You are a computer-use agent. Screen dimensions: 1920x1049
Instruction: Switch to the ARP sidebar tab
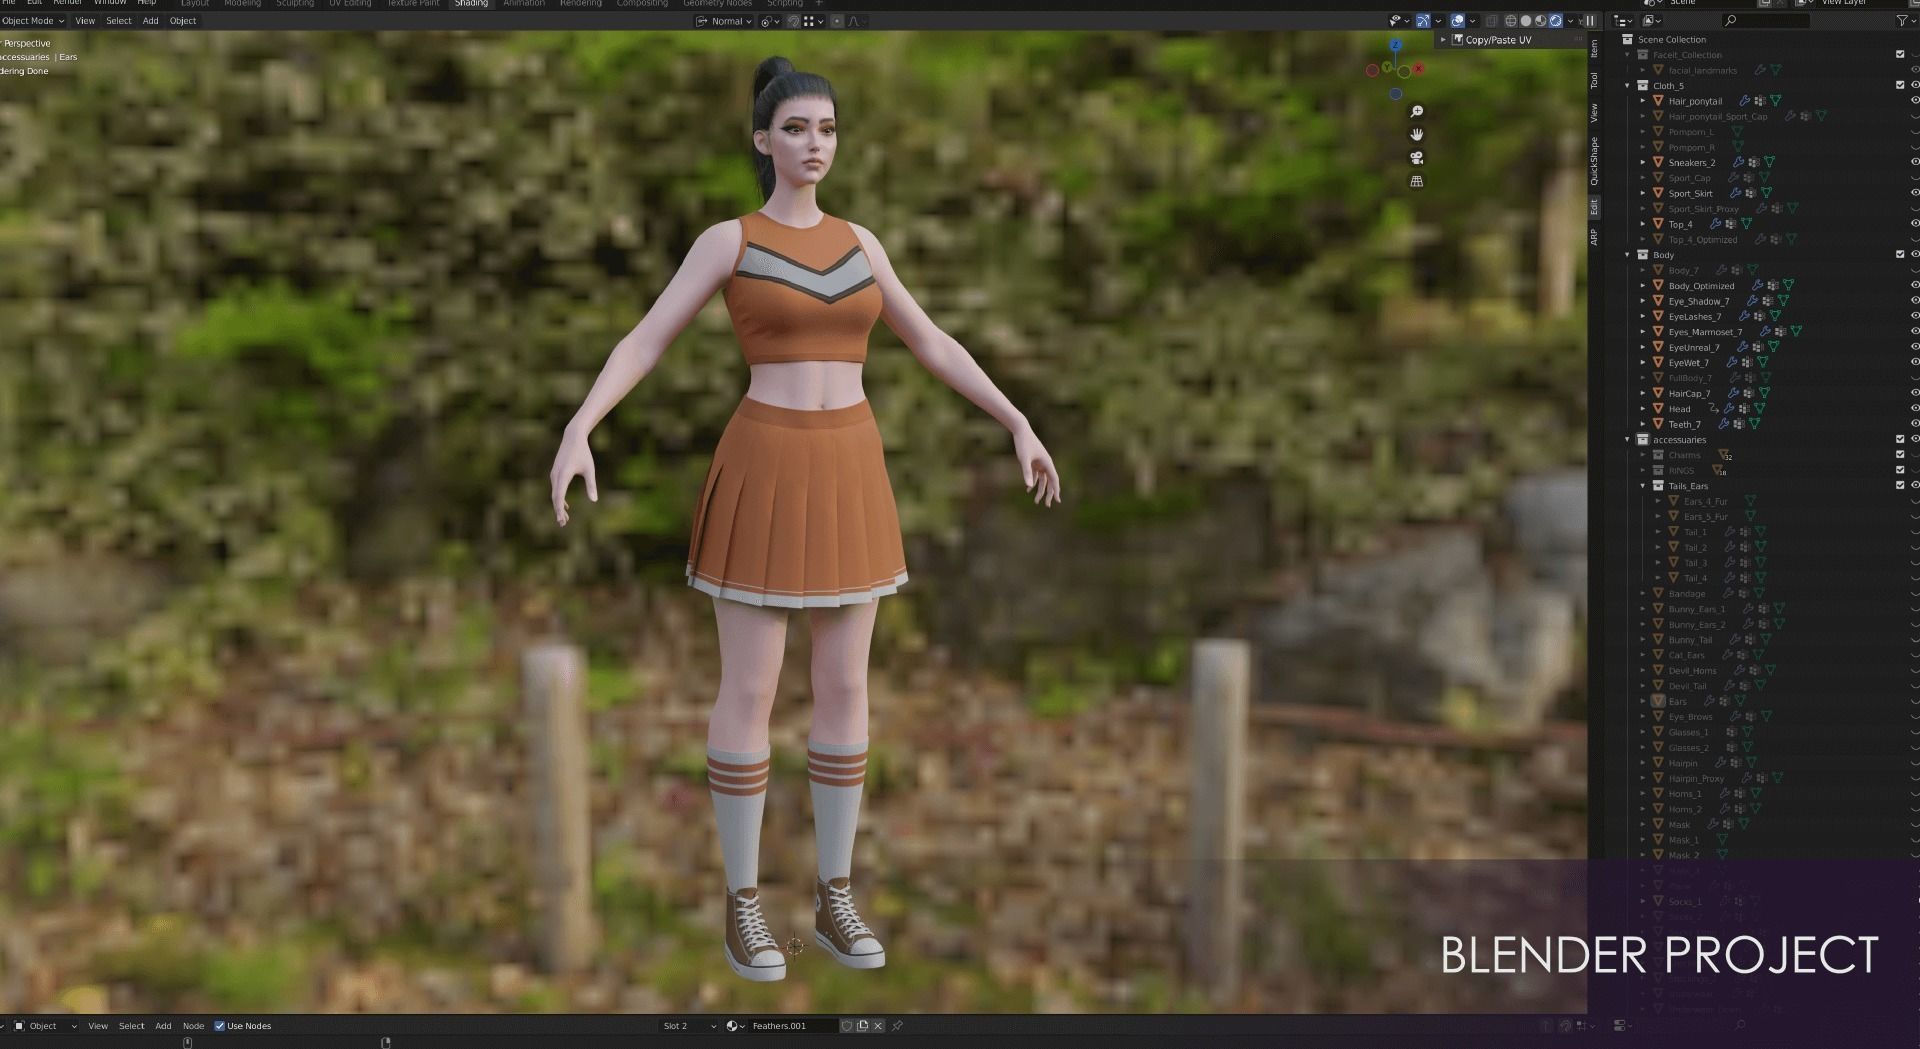point(1594,237)
